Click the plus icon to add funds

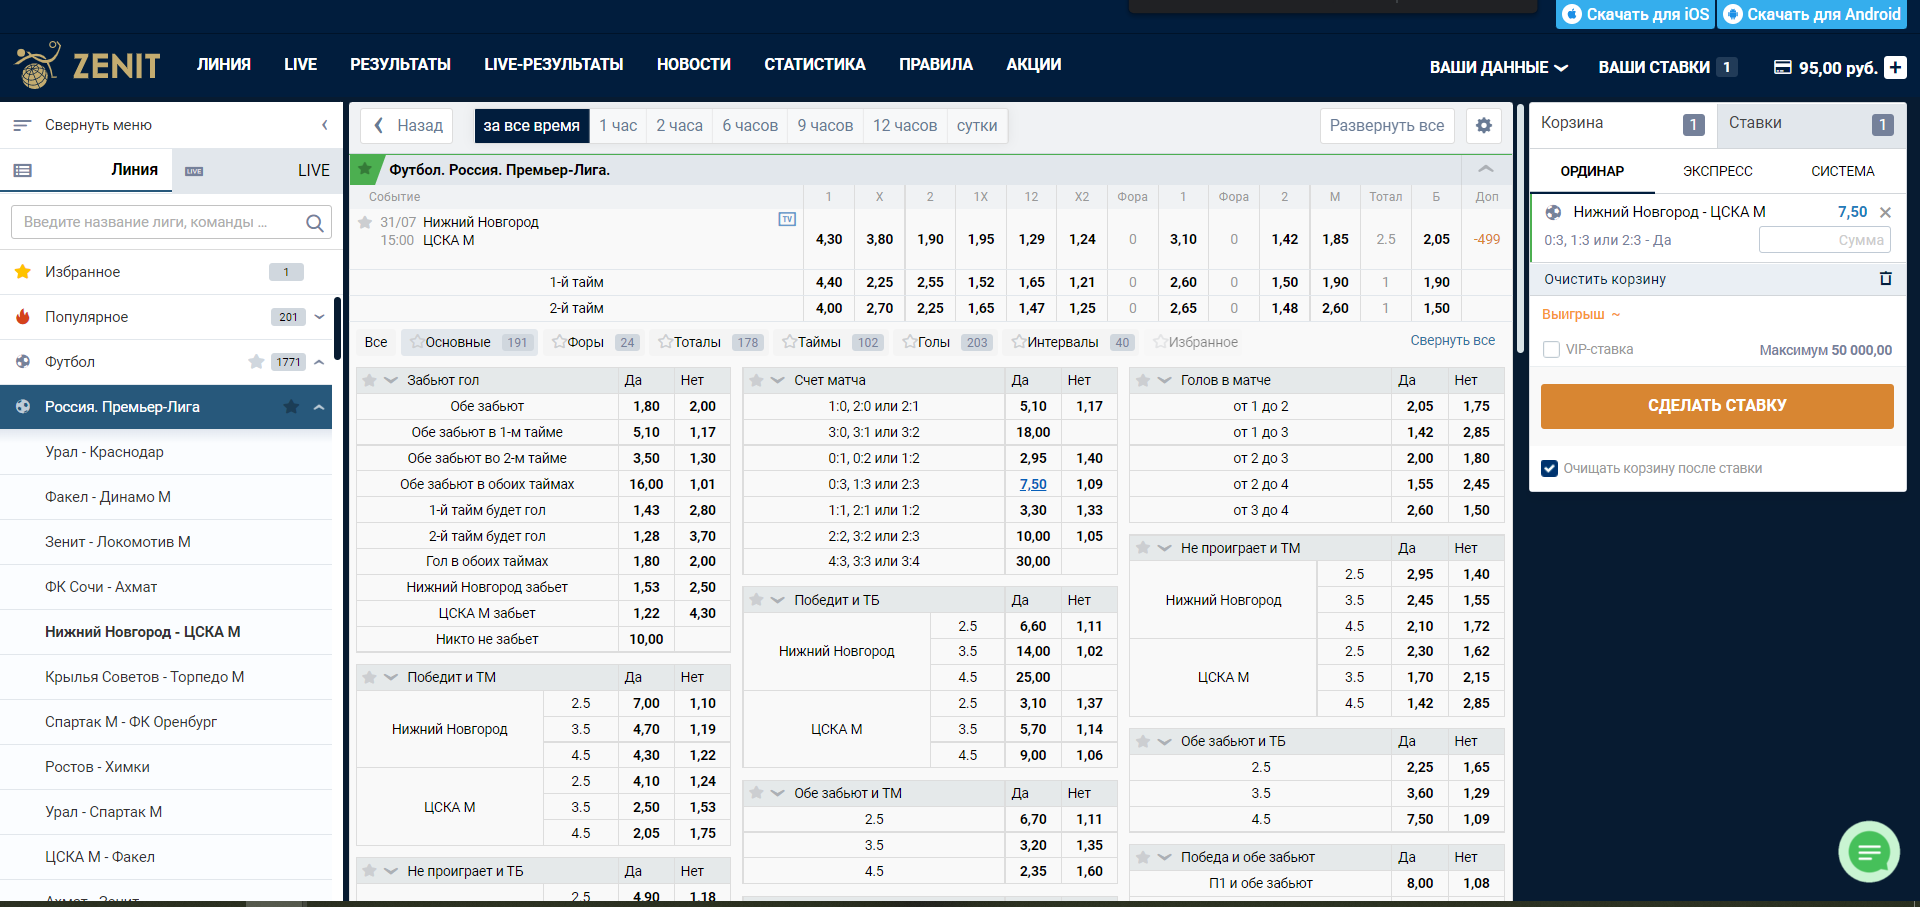click(1895, 67)
